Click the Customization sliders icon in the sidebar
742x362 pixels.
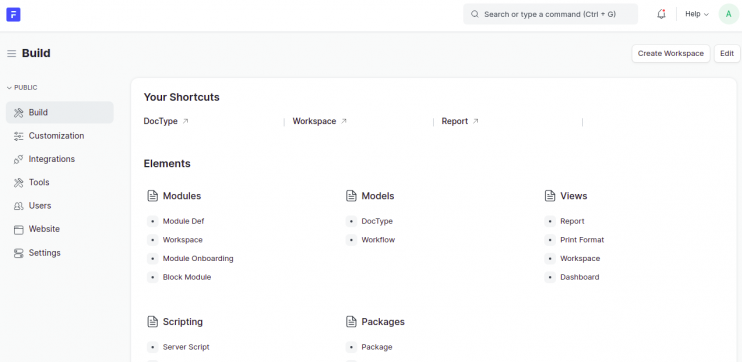coord(18,136)
